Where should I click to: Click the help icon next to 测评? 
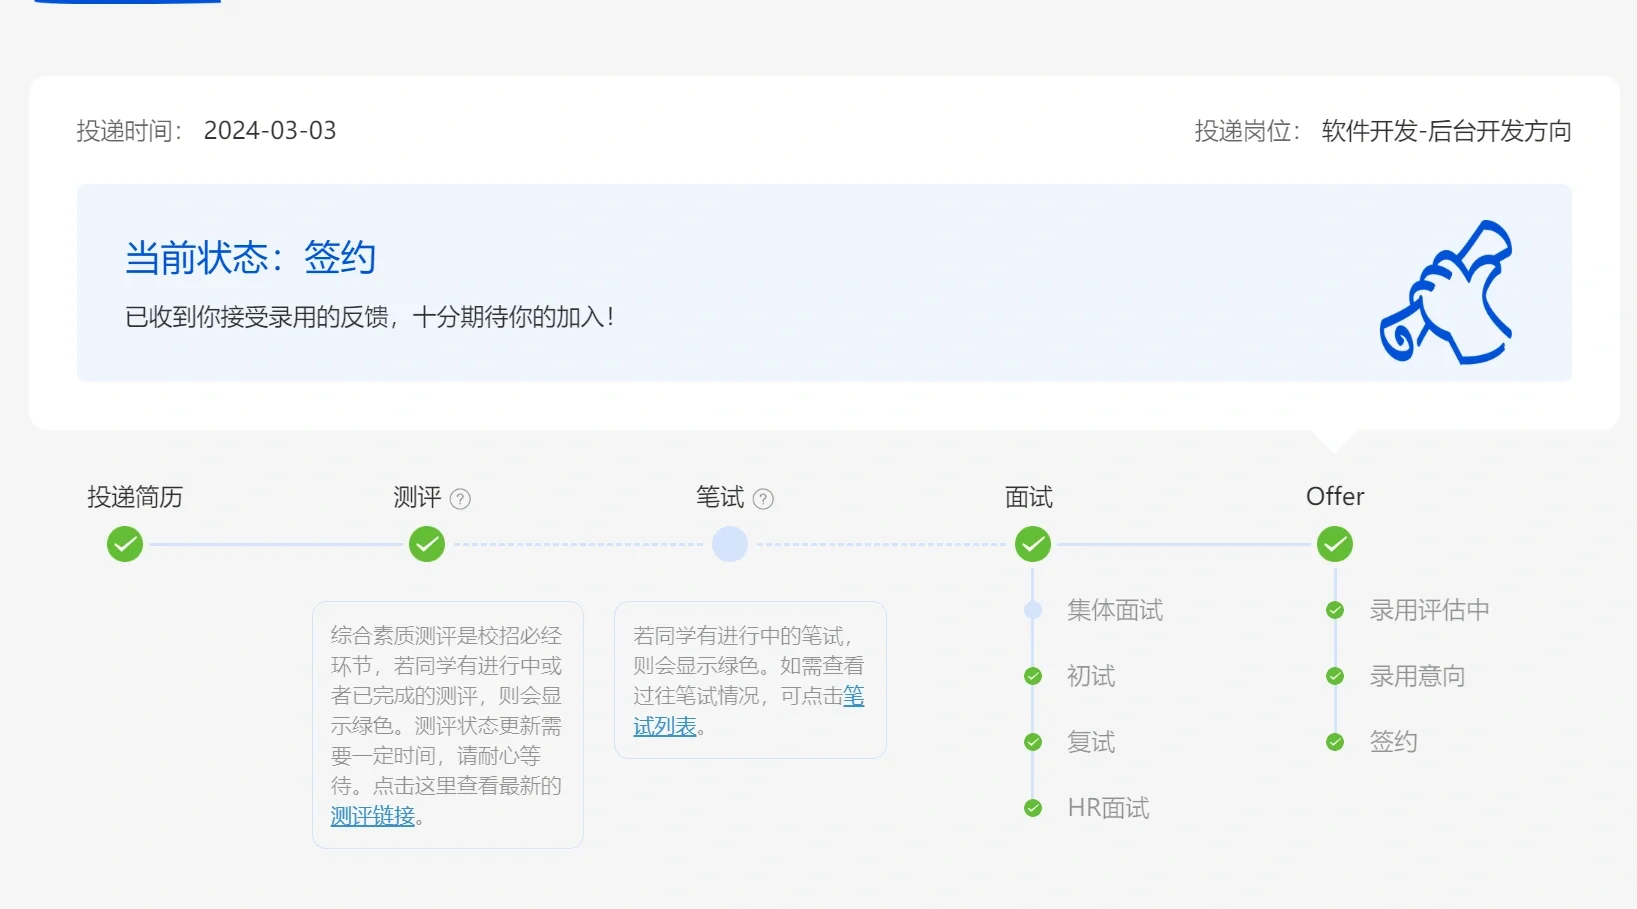coord(460,499)
